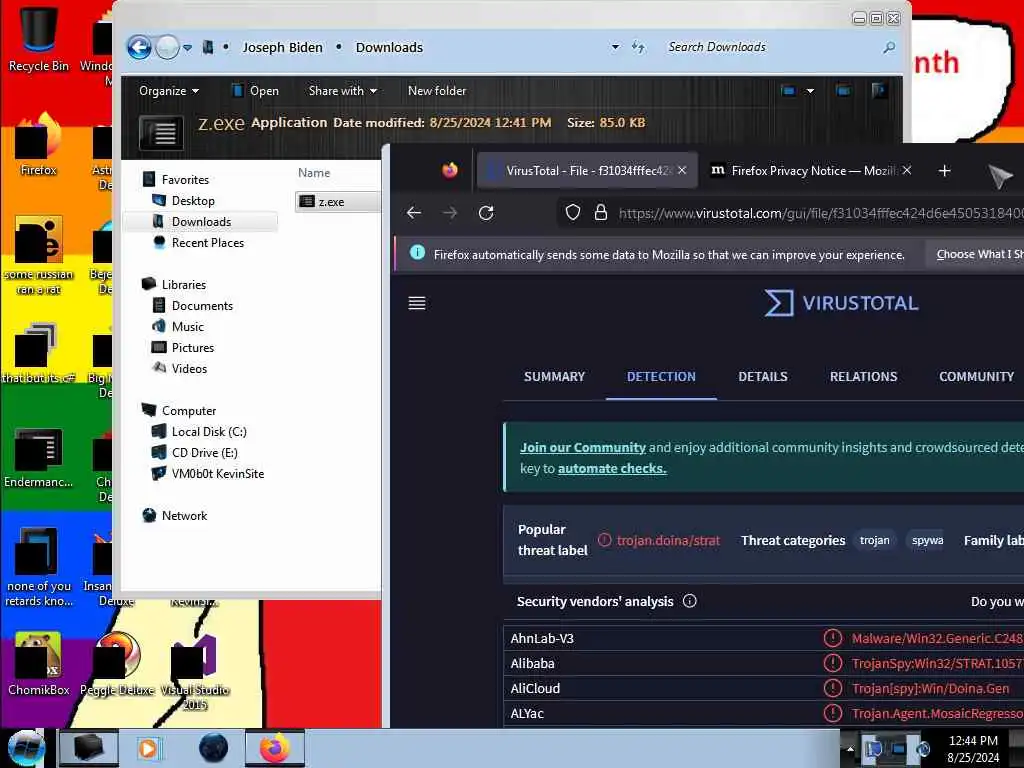Click the search magnifier icon in Explorer

point(889,47)
